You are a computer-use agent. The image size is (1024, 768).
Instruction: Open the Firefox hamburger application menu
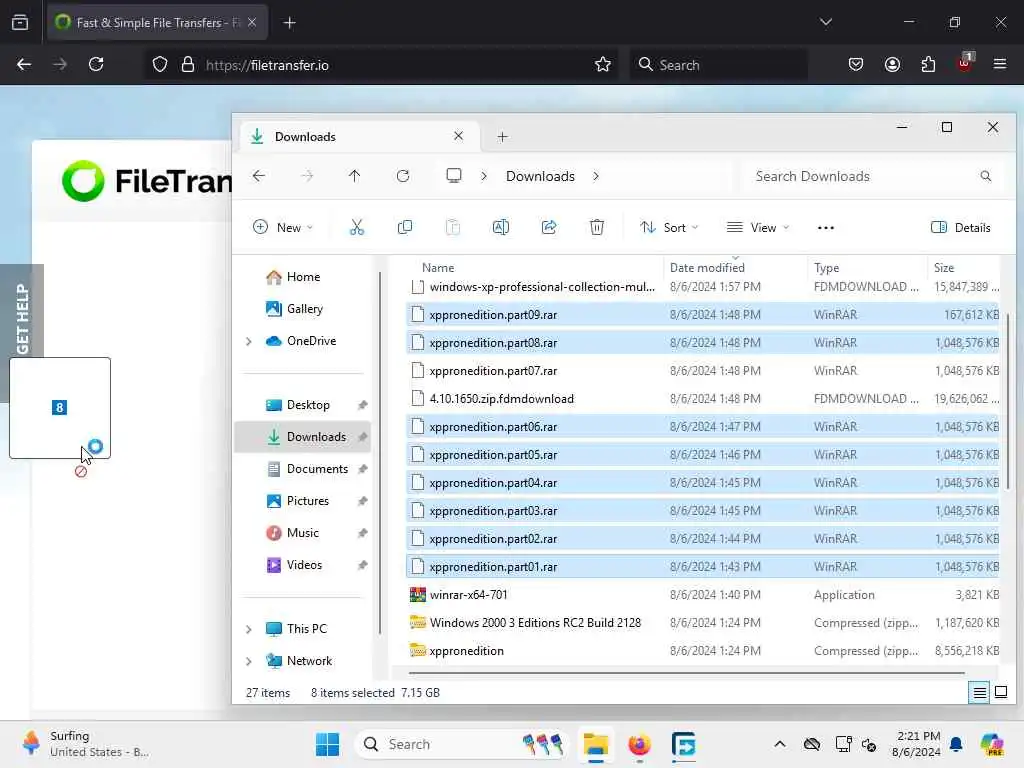tap(1000, 64)
